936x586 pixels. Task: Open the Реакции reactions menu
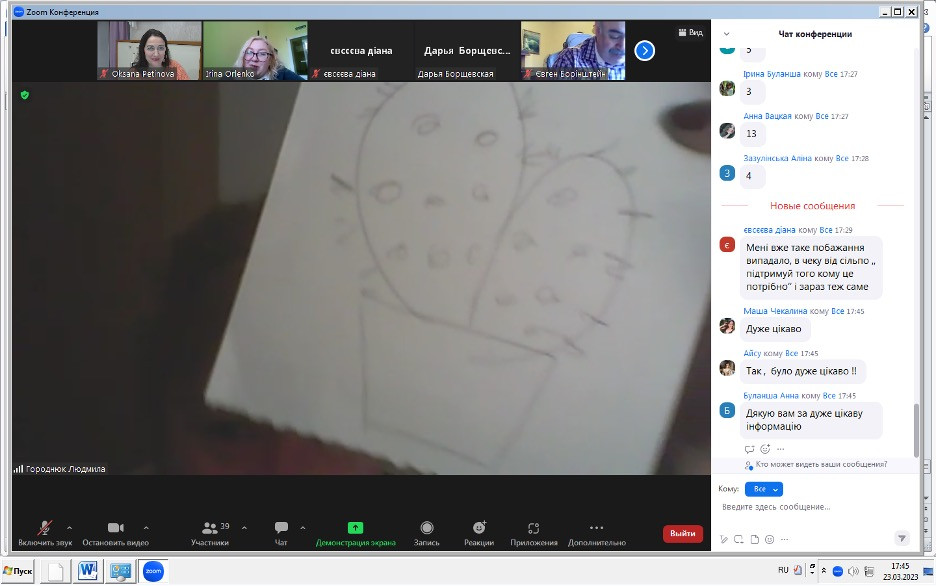coord(479,533)
